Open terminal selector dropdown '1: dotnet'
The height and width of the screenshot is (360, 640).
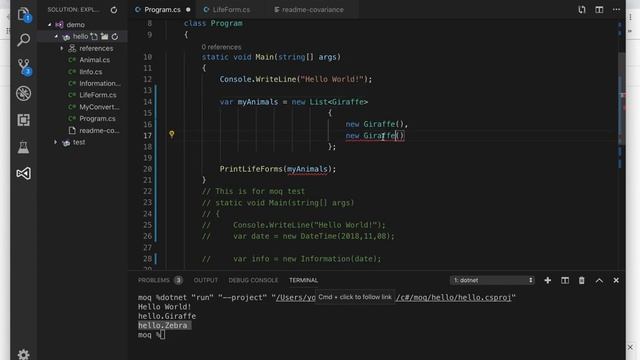492,280
